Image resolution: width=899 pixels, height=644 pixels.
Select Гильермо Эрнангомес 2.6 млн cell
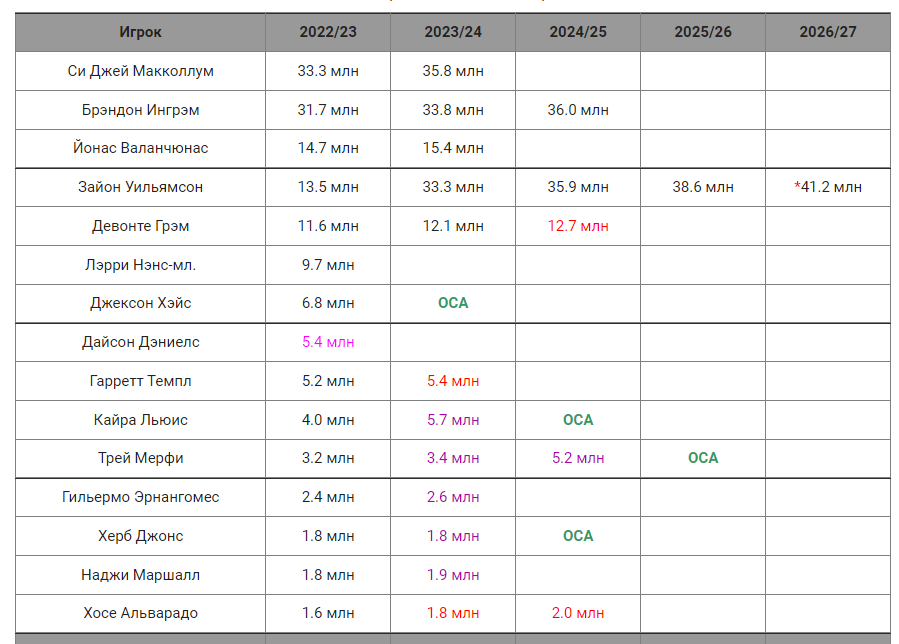click(x=453, y=497)
